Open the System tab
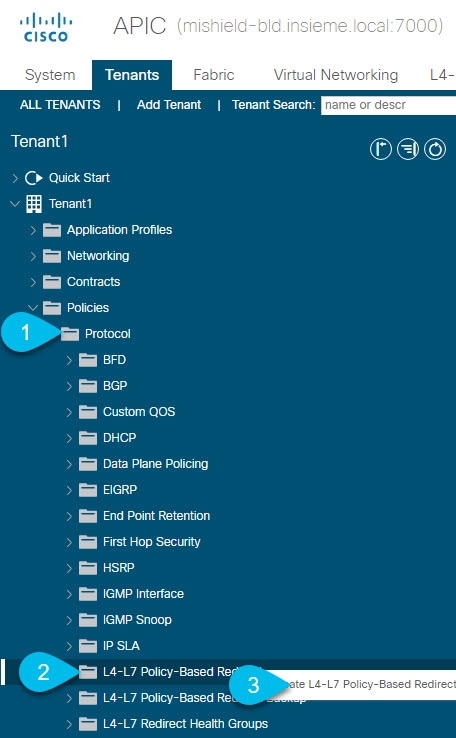This screenshot has width=456, height=738. pyautogui.click(x=50, y=75)
